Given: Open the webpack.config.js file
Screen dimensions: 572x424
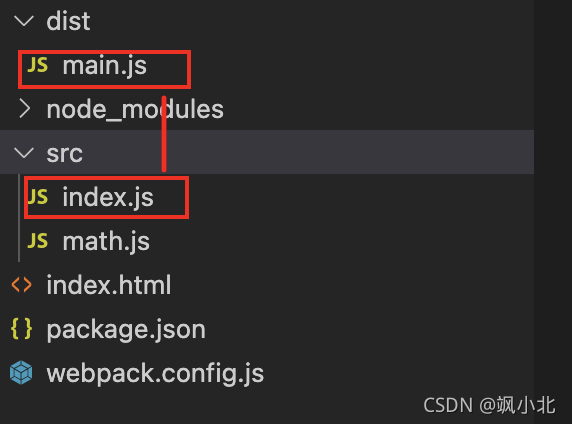Looking at the screenshot, I should (x=155, y=374).
